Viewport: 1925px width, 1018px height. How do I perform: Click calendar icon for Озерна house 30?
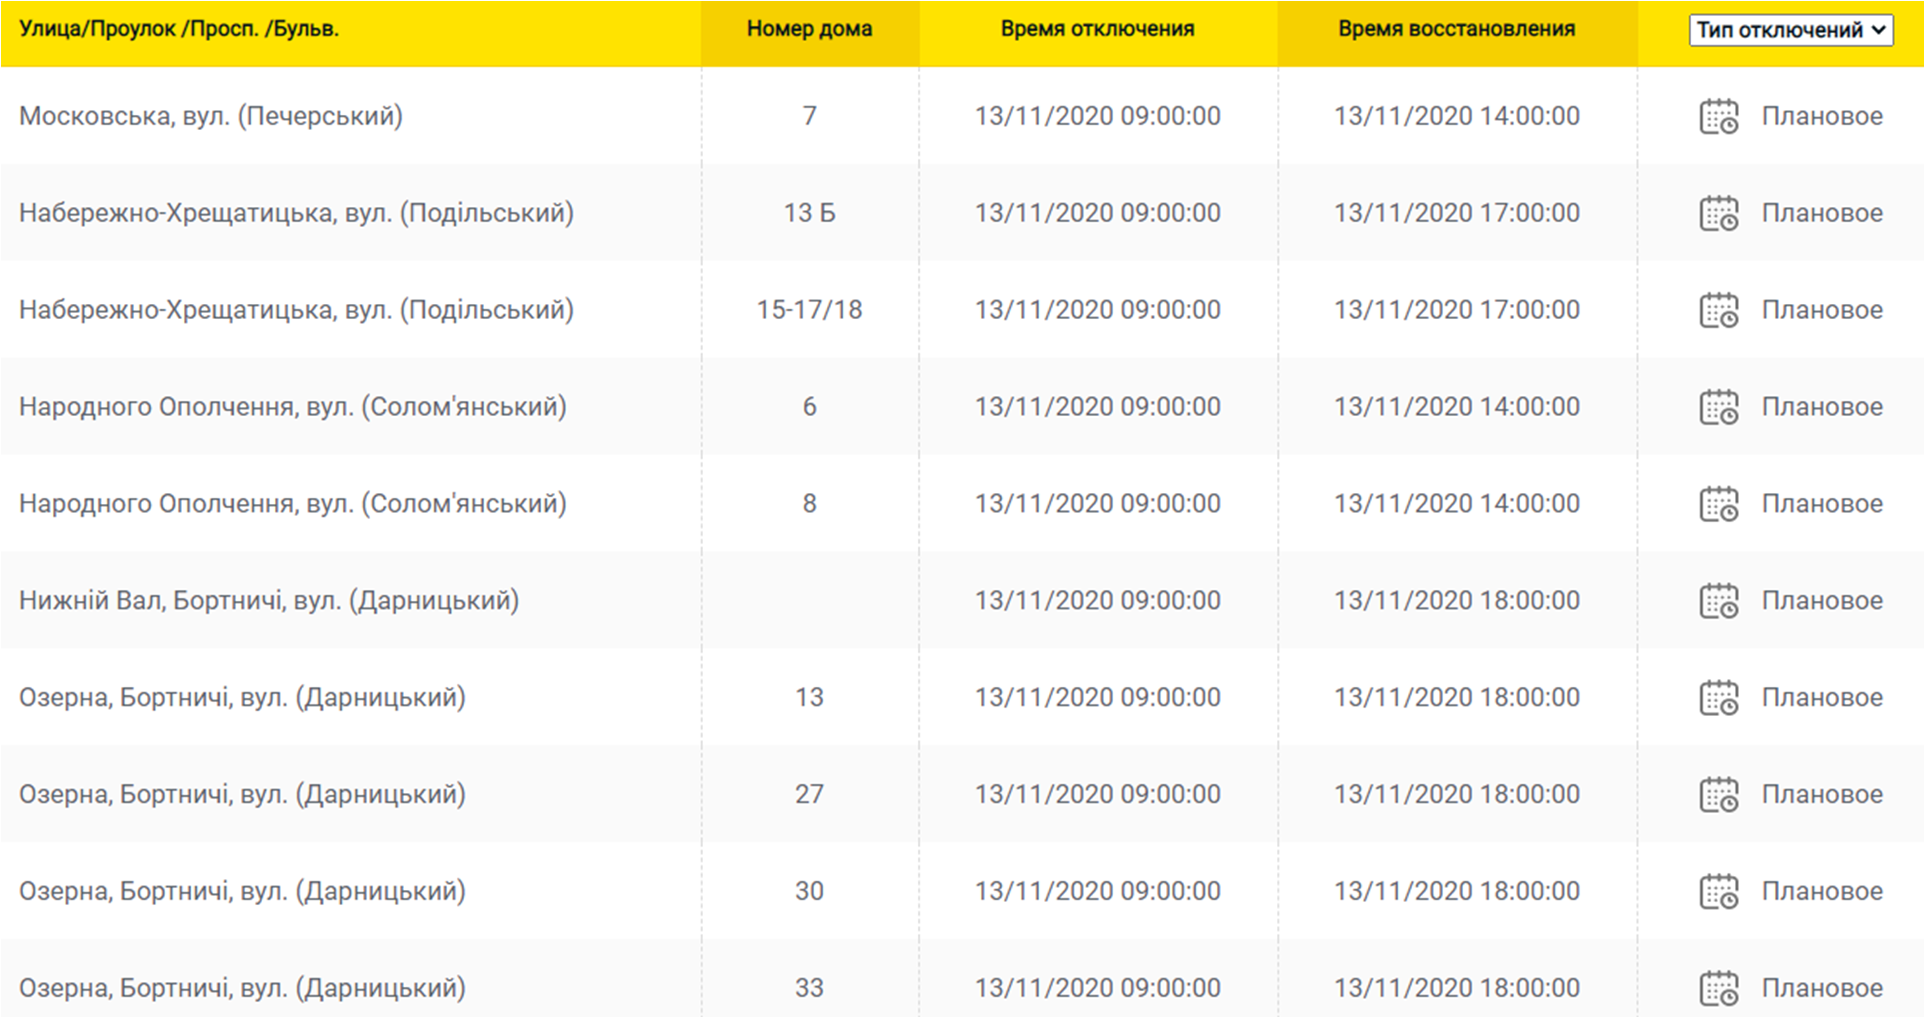pyautogui.click(x=1719, y=892)
